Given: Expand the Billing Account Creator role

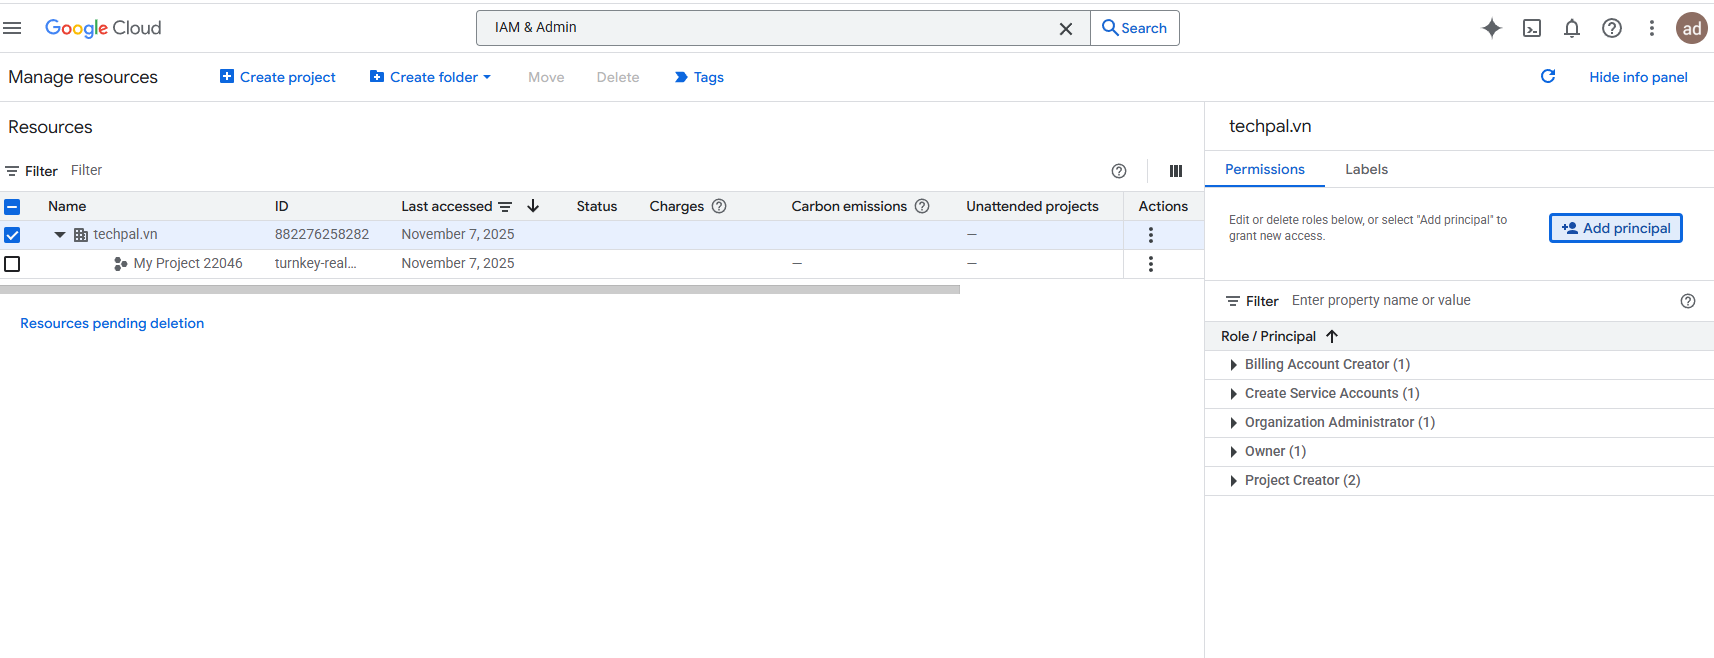Looking at the screenshot, I should pos(1233,365).
